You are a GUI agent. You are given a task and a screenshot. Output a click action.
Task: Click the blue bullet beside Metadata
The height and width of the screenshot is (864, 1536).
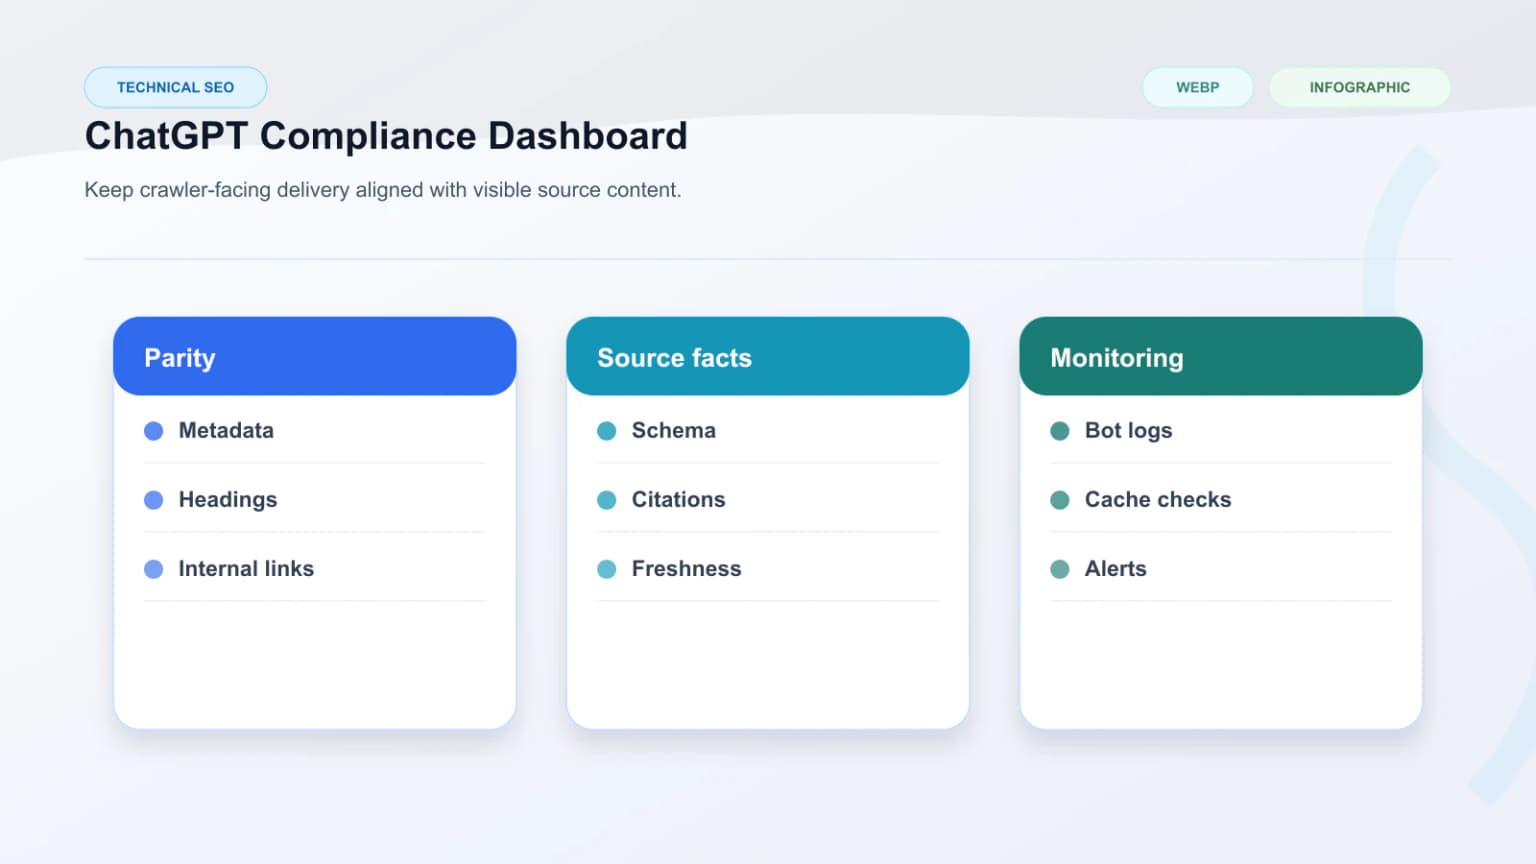point(154,431)
